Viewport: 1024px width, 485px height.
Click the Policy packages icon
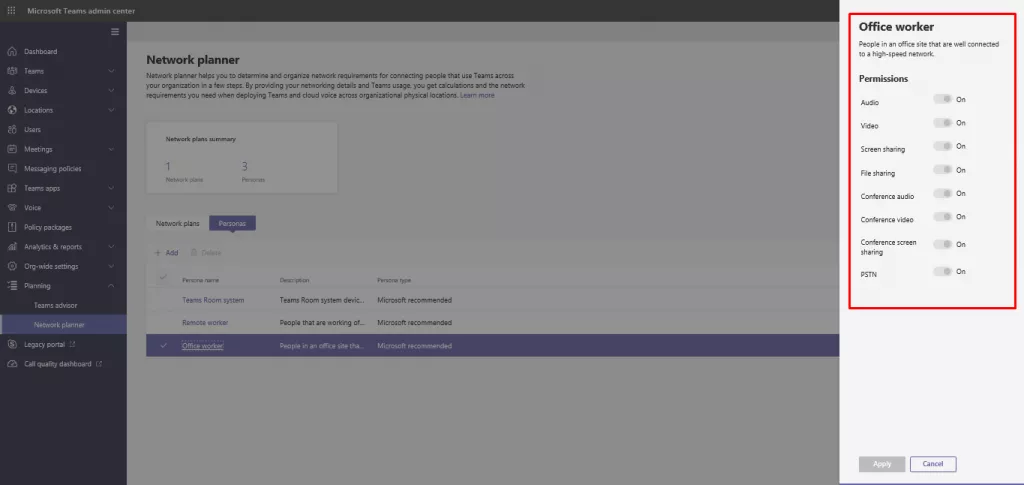12,227
